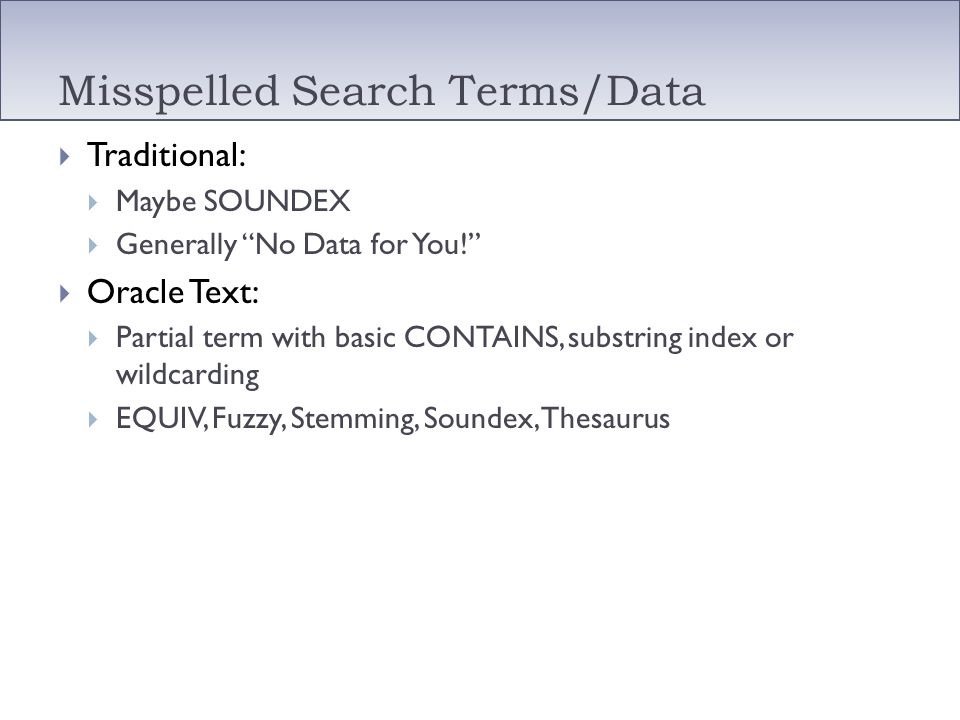Click the arrow bullet beside Traditional

[x=65, y=156]
